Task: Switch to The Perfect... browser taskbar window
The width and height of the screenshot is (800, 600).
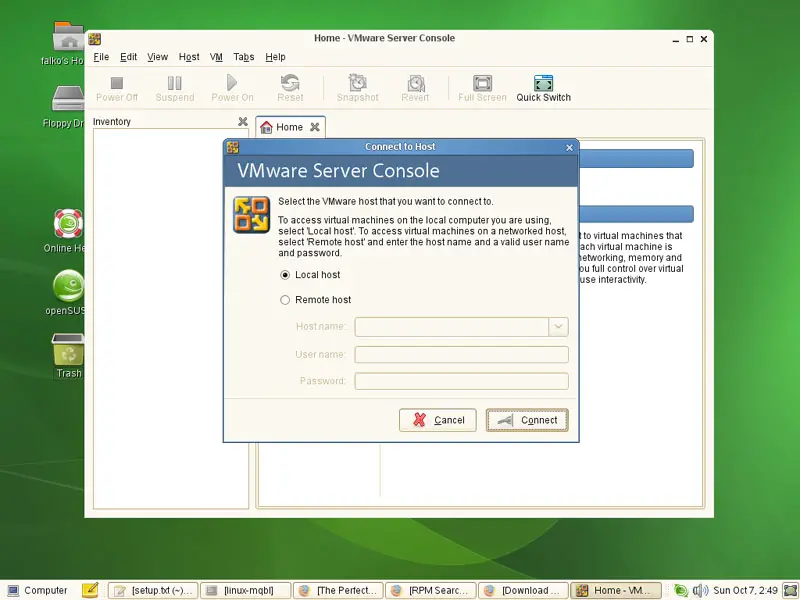Action: 338,590
